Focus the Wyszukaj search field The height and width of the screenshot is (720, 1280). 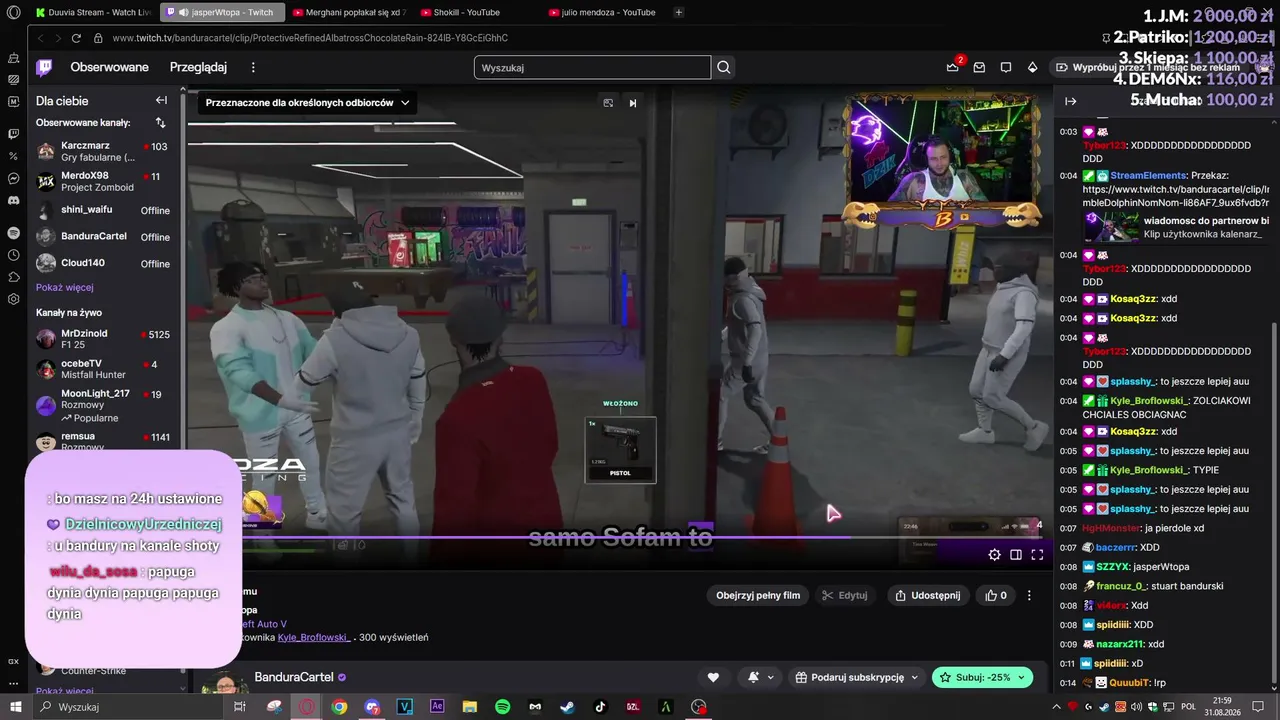click(x=592, y=67)
